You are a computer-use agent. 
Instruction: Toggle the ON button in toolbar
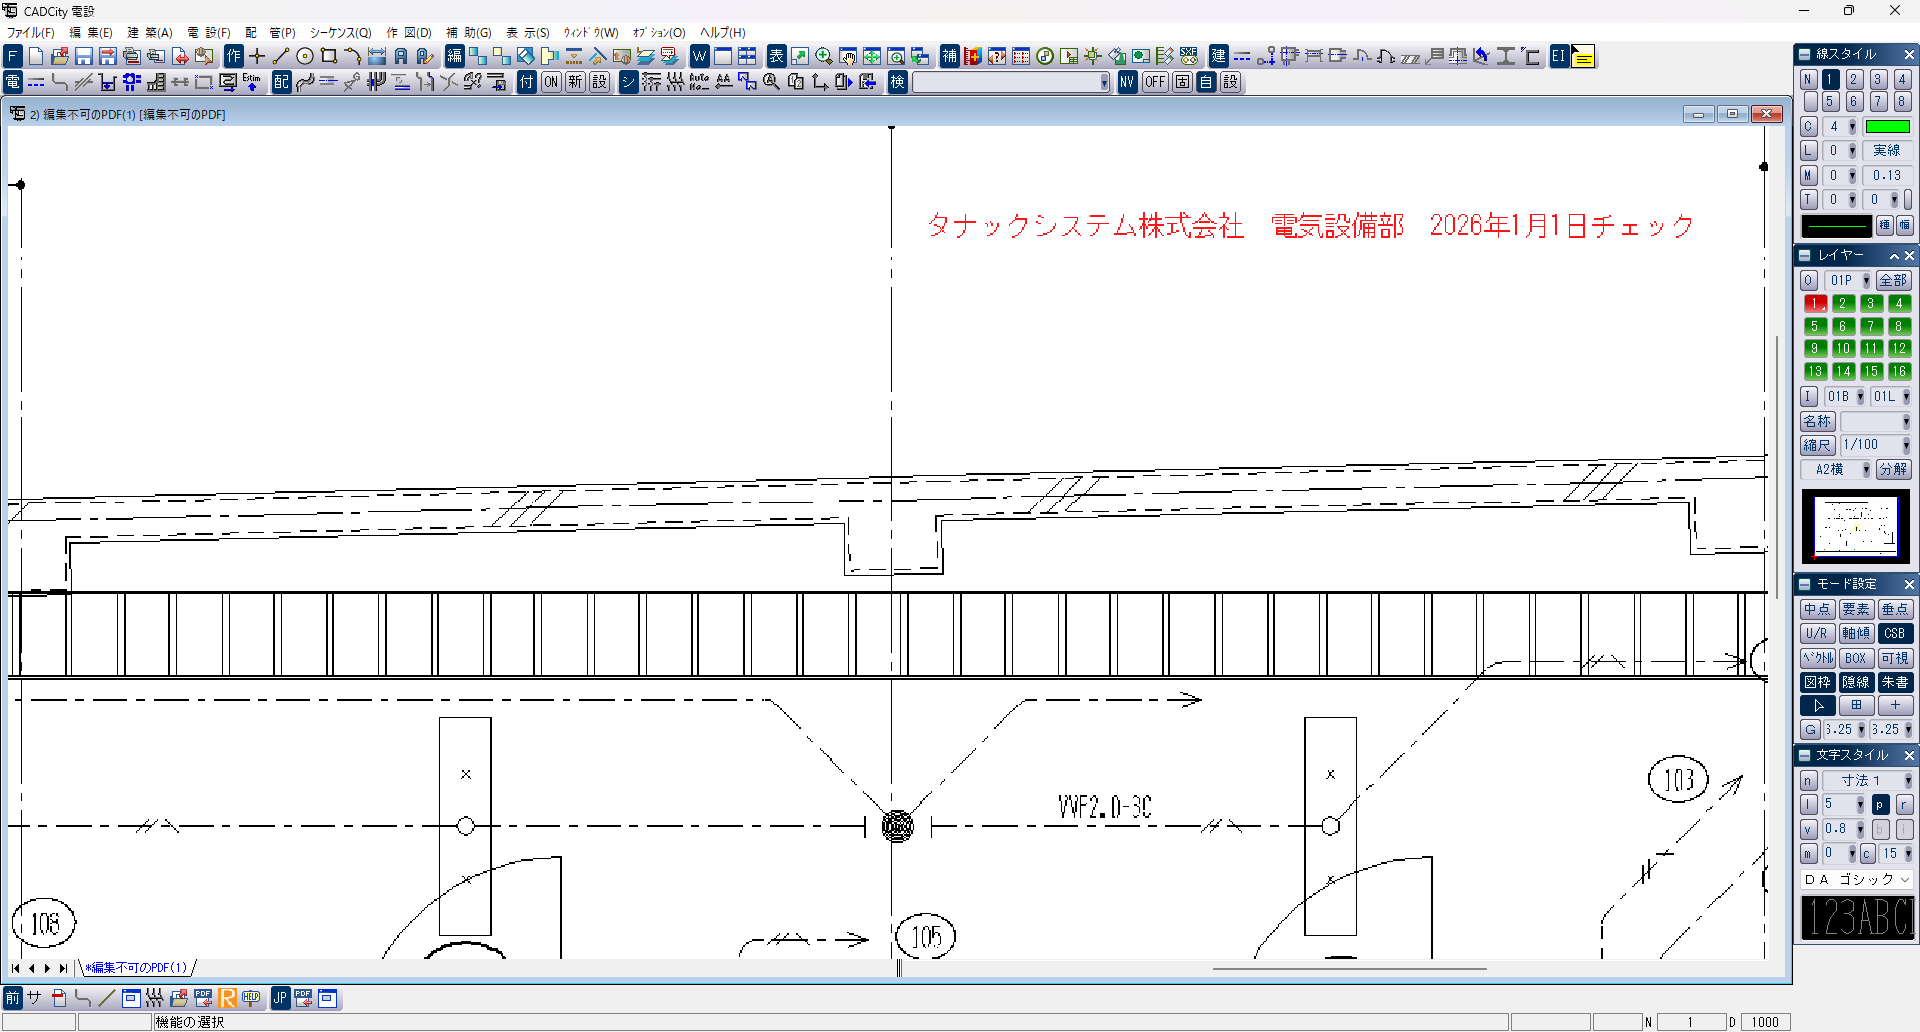pos(551,82)
